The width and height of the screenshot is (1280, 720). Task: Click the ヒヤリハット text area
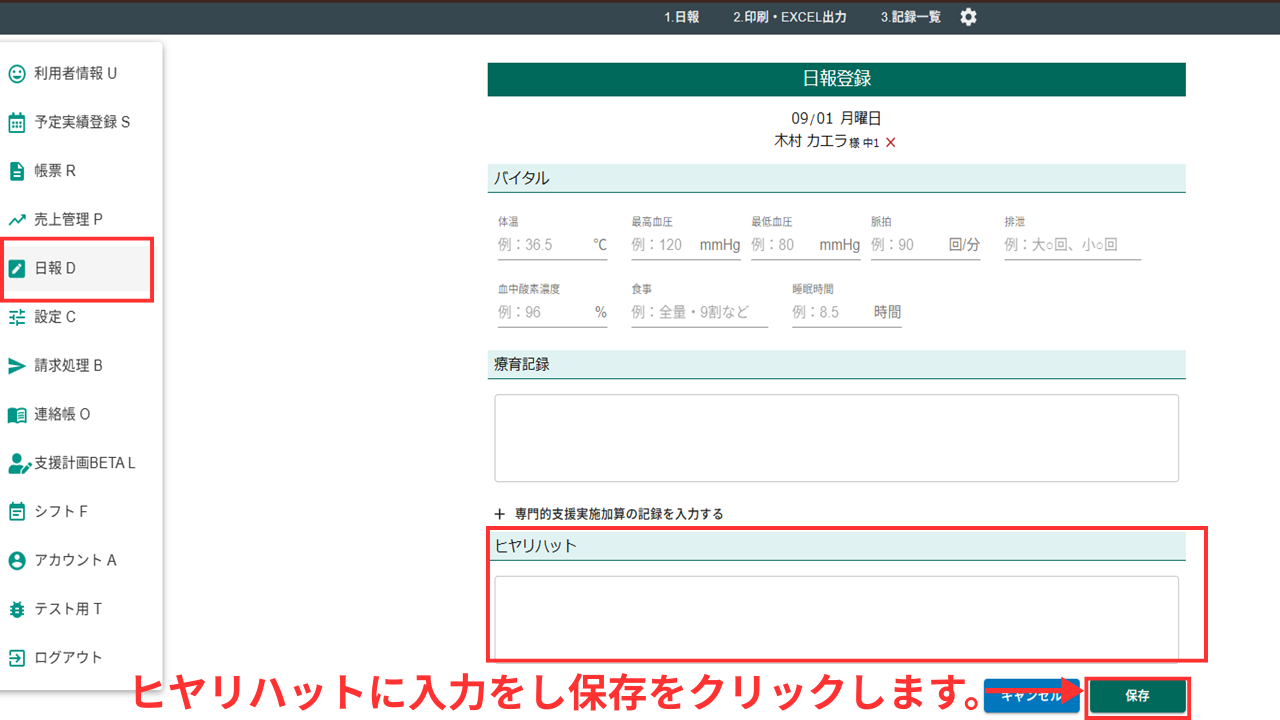(836, 615)
